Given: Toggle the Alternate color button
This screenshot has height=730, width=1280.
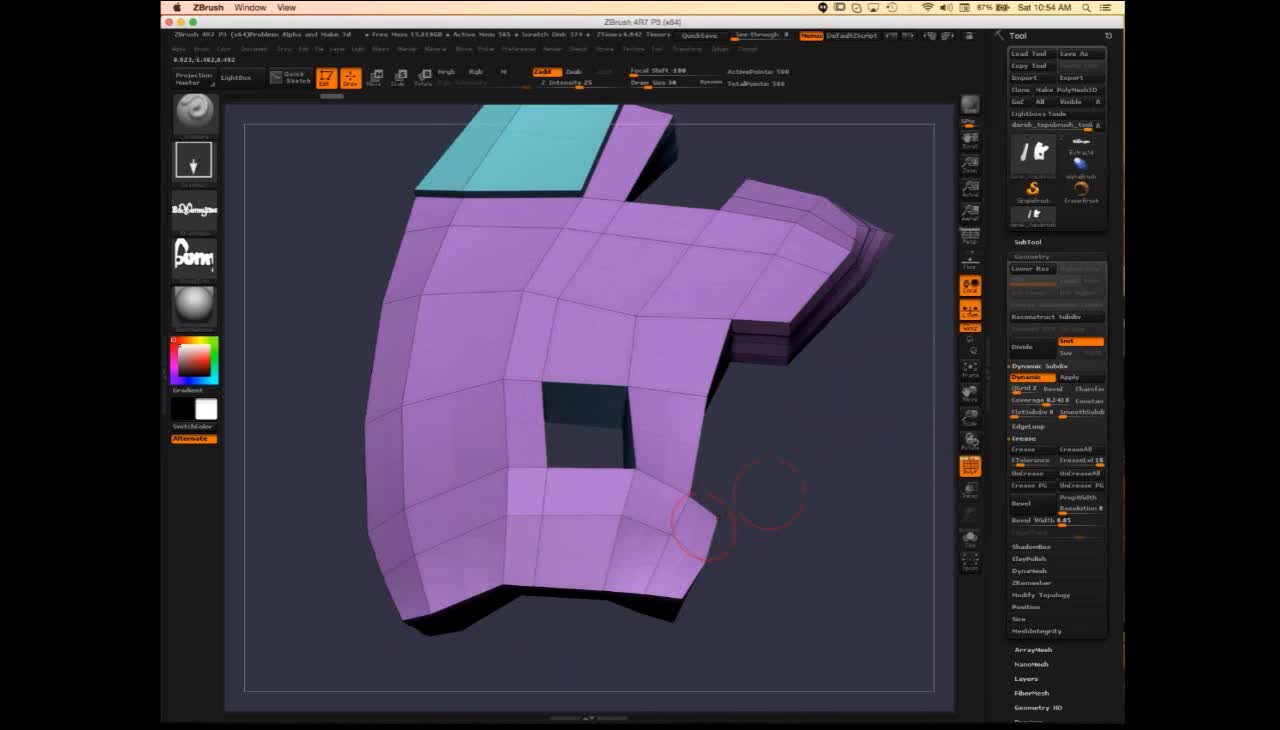Looking at the screenshot, I should [192, 439].
